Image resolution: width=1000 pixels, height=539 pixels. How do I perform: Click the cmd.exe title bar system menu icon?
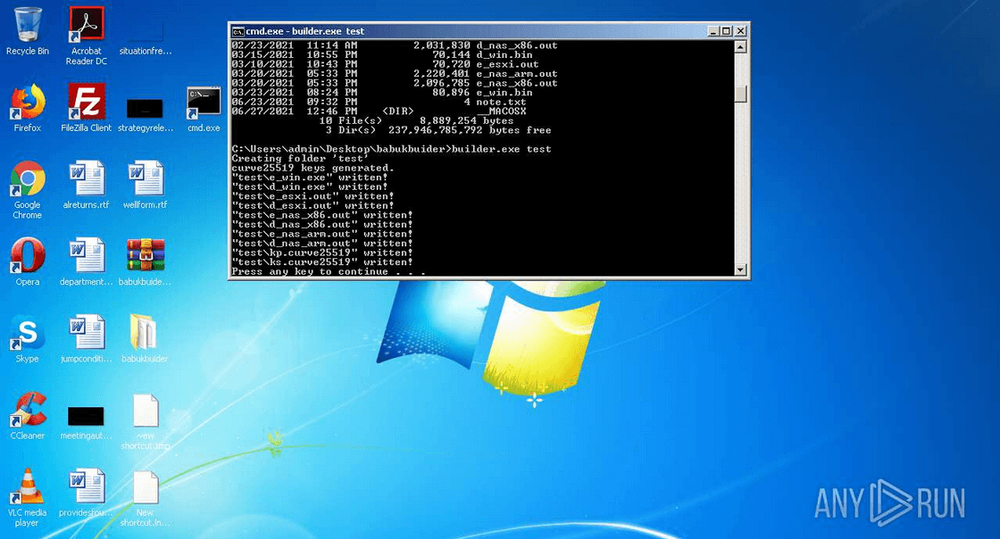(x=239, y=31)
